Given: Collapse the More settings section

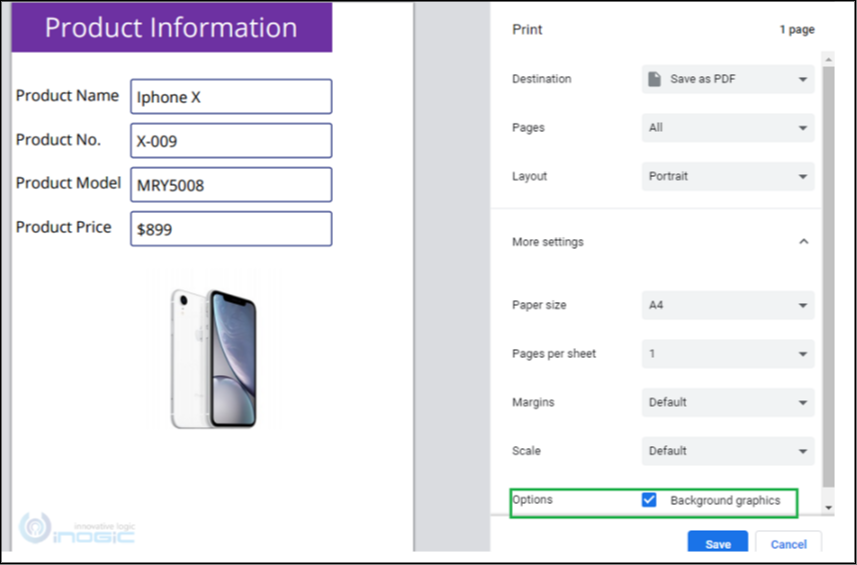Looking at the screenshot, I should (x=803, y=242).
